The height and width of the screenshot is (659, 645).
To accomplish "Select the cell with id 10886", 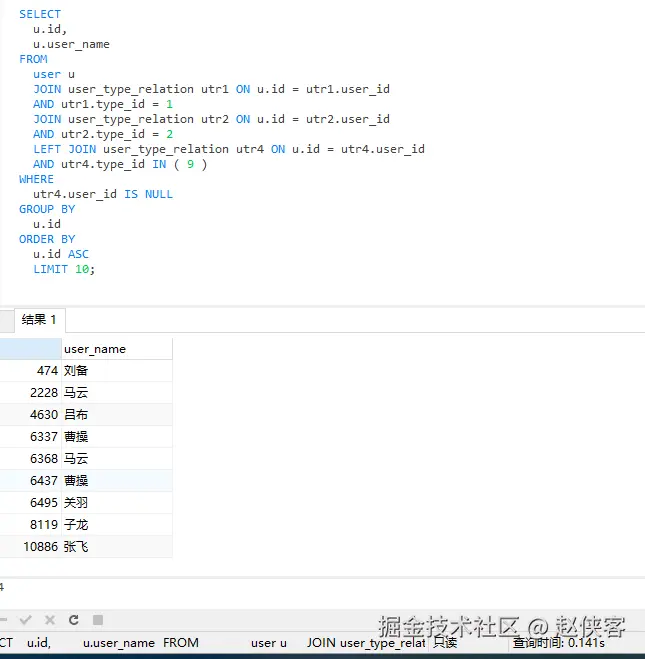I will (x=31, y=547).
